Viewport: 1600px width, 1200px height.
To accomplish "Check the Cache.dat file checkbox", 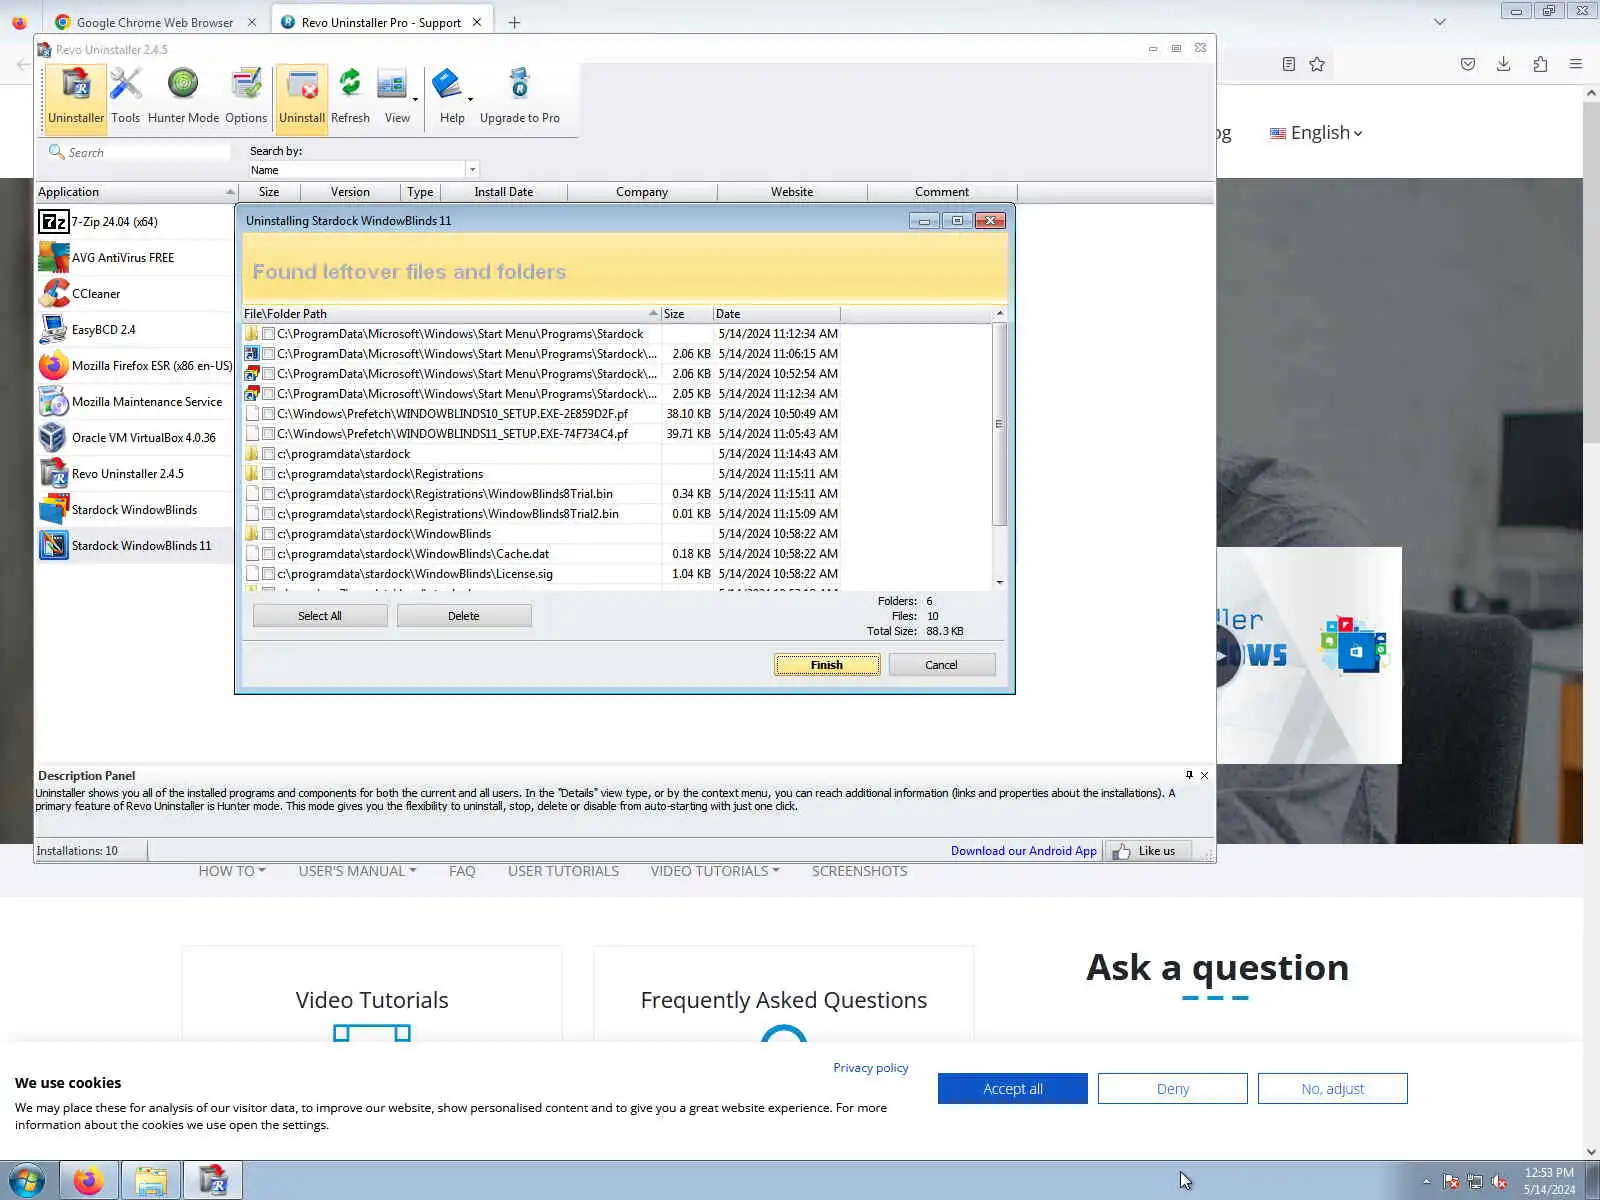I will [x=268, y=554].
